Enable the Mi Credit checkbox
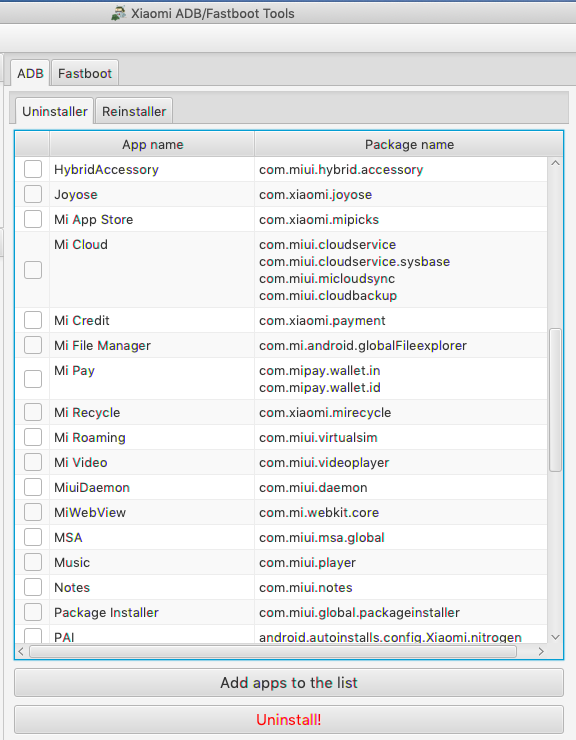The width and height of the screenshot is (576, 740). [33, 320]
